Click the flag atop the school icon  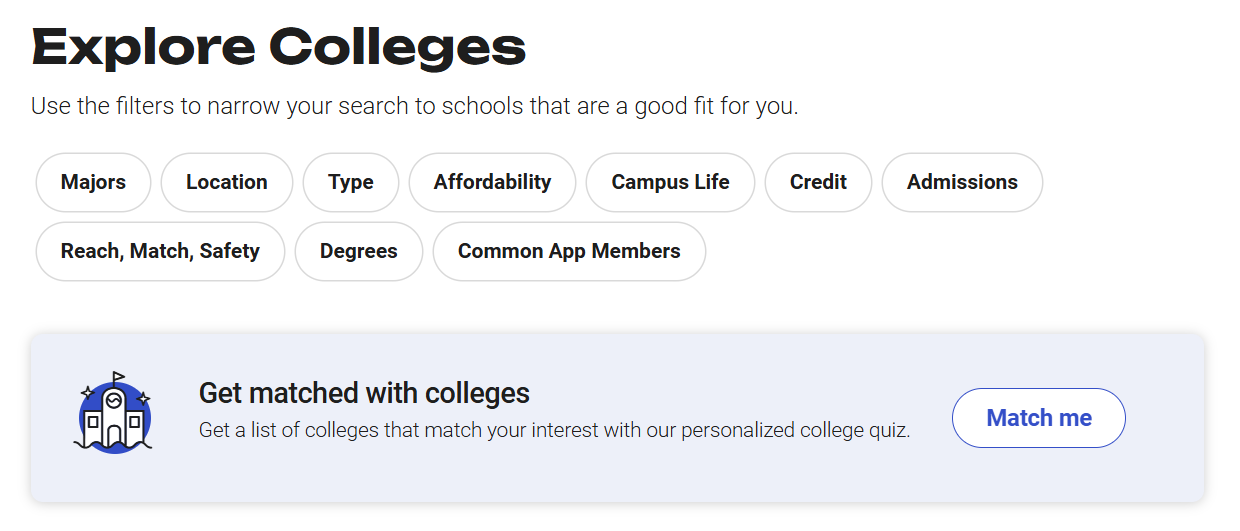pos(119,377)
